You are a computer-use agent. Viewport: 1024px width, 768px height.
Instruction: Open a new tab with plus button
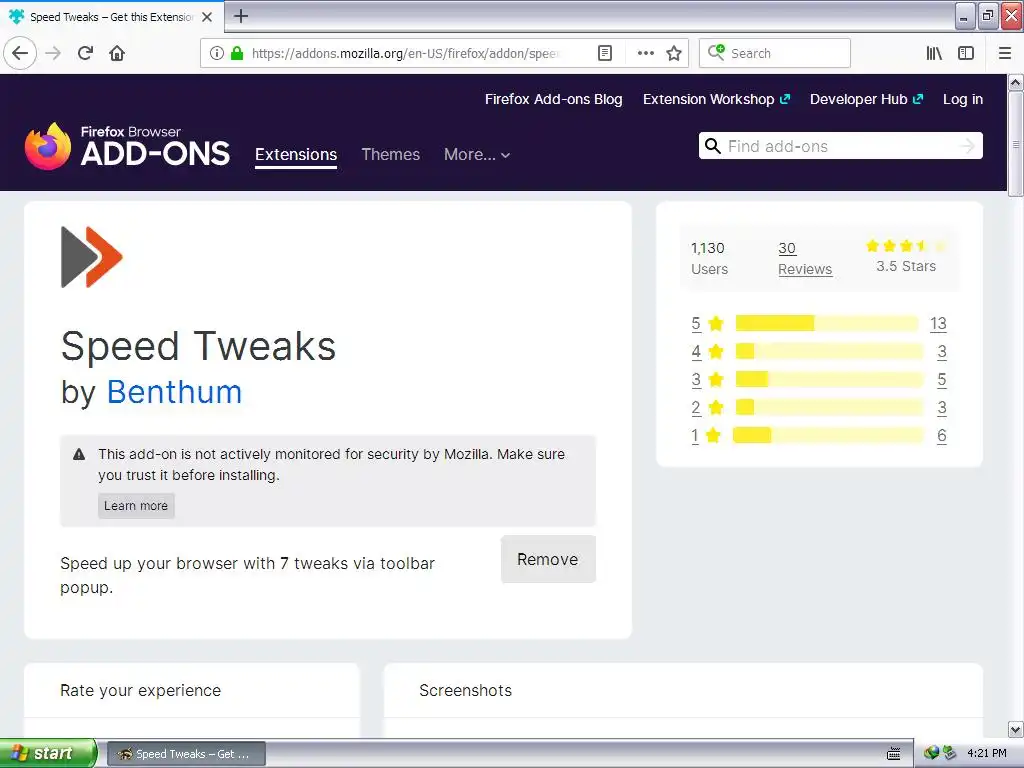point(240,16)
